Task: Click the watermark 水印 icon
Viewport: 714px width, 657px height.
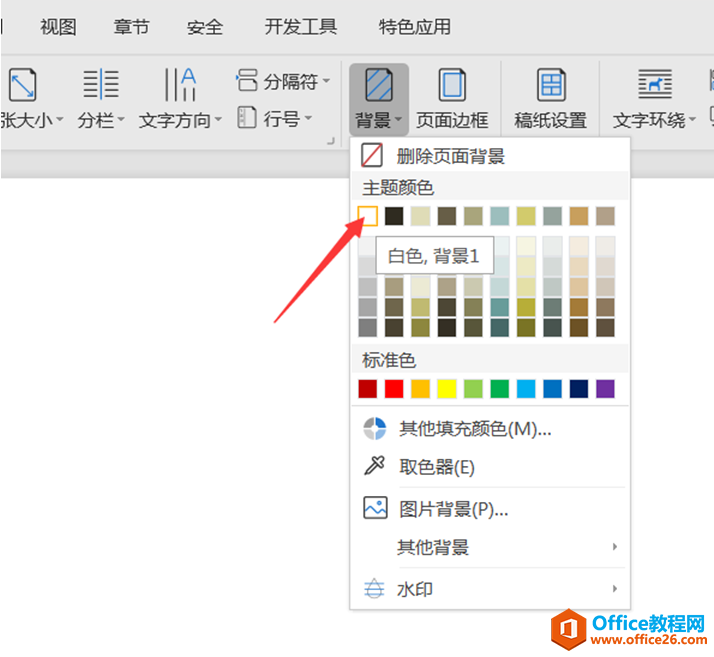Action: 374,588
